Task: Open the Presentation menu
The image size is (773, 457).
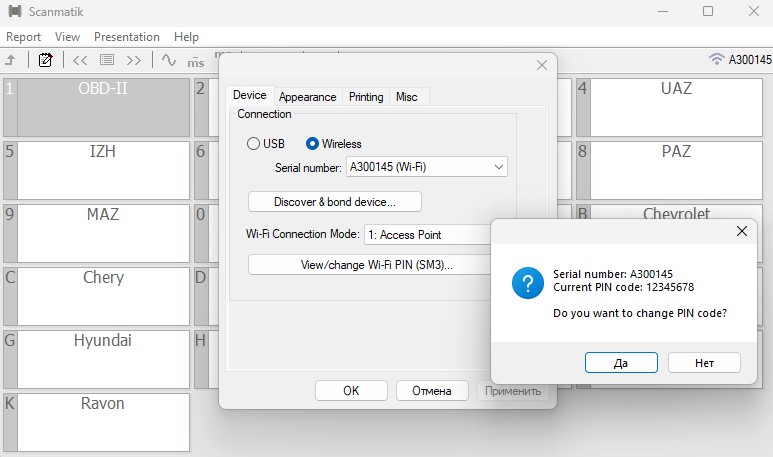Action: (x=127, y=37)
